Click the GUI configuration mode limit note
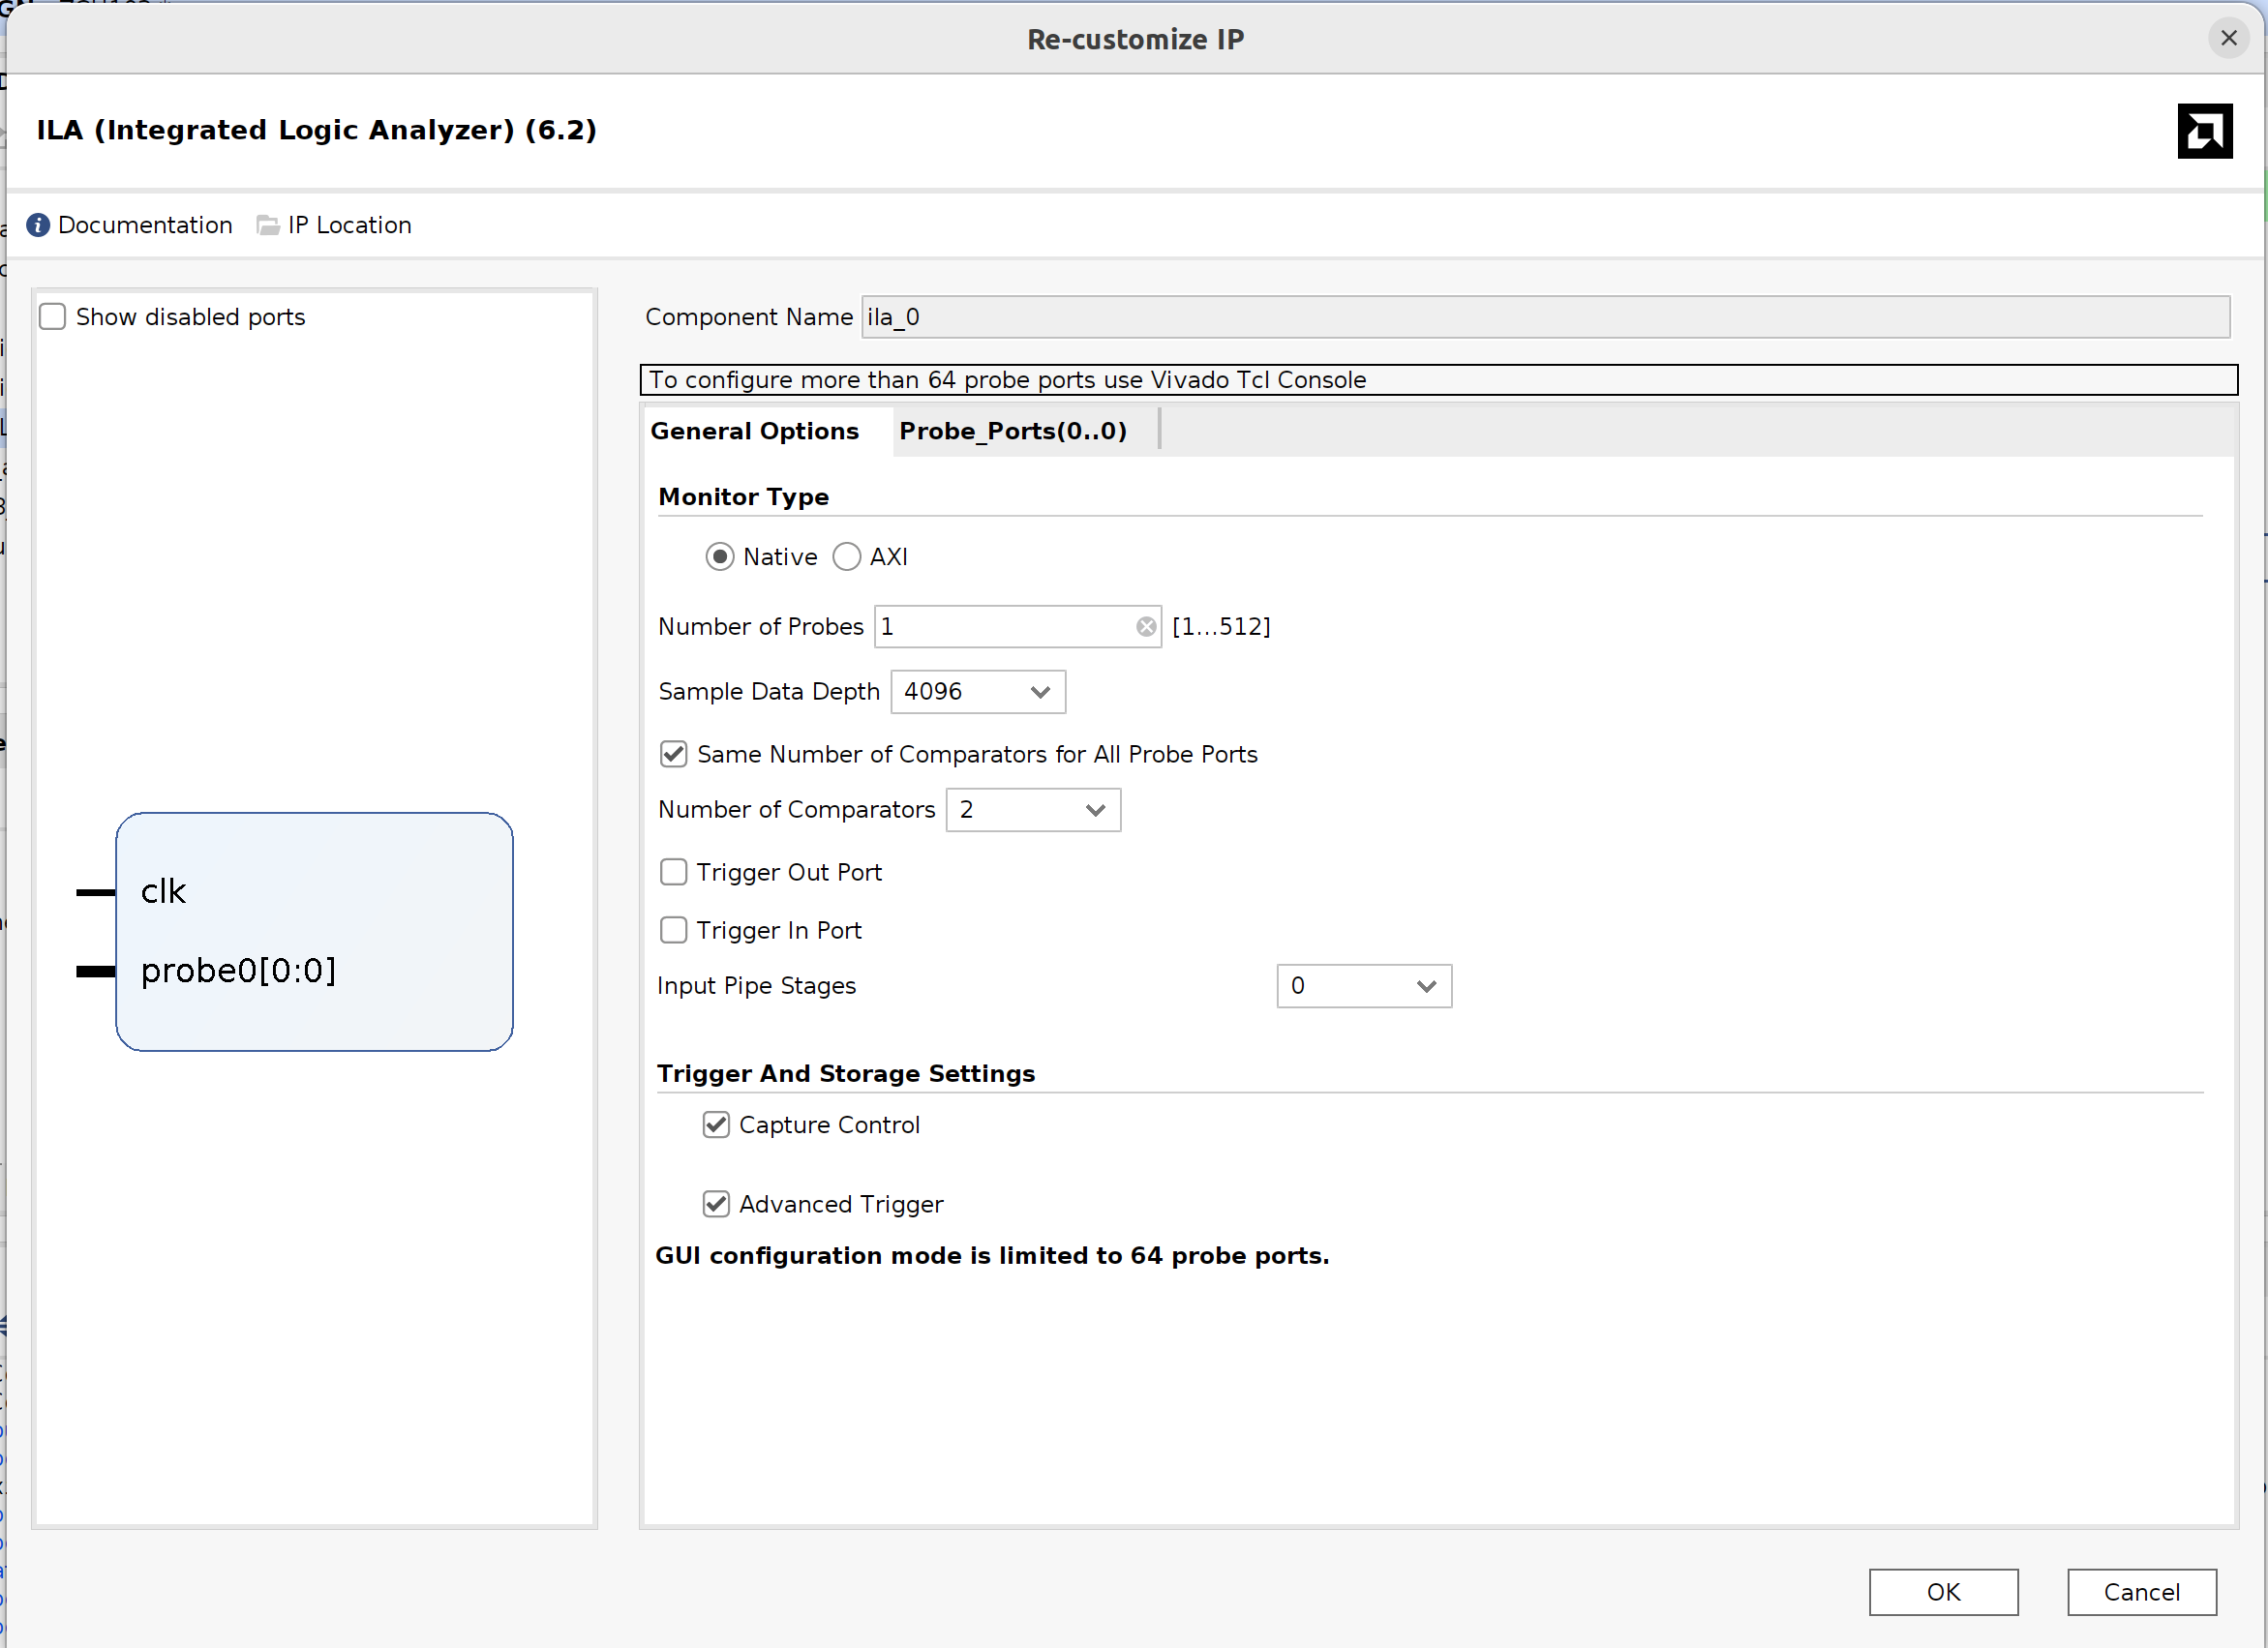The width and height of the screenshot is (2268, 1648). click(x=992, y=1256)
